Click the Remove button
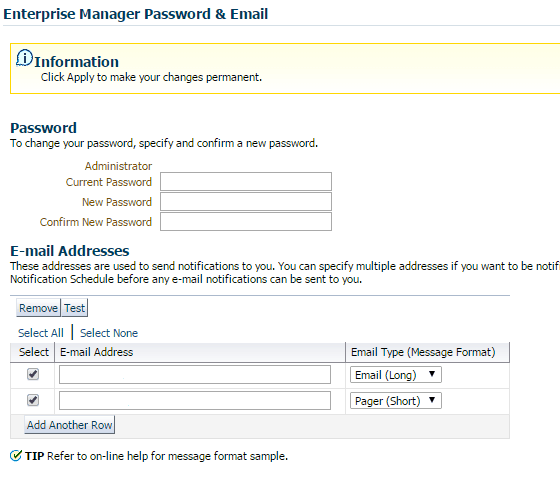This screenshot has width=560, height=480. [38, 308]
